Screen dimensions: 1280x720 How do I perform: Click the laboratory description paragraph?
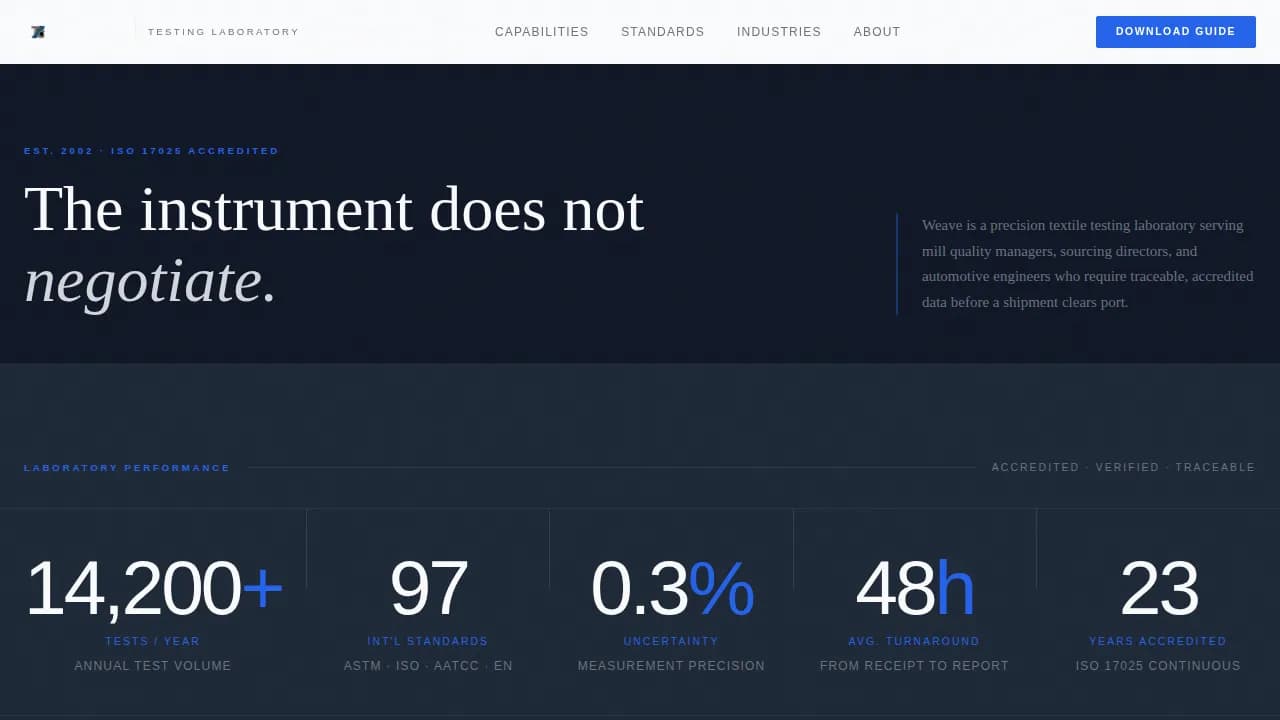click(1087, 263)
